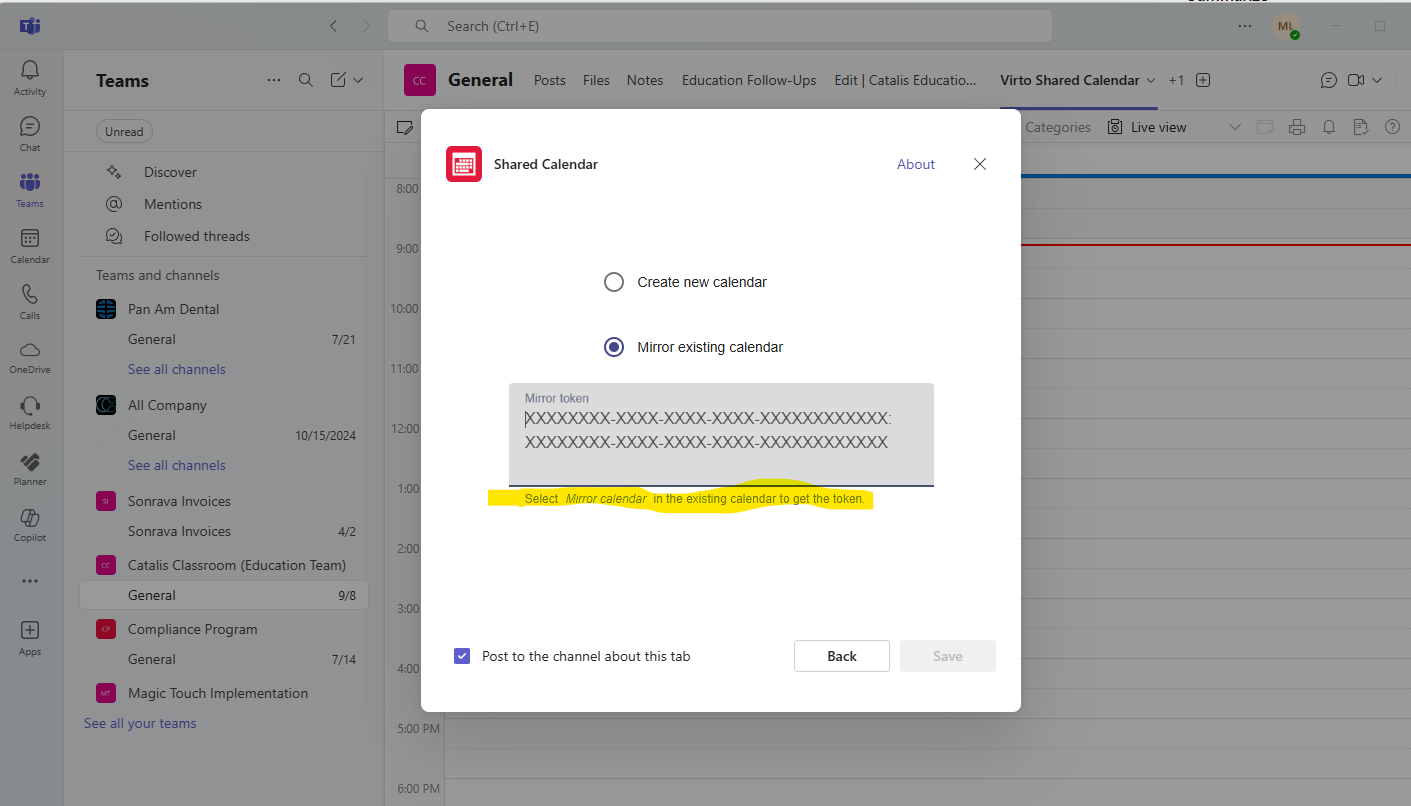Open Chat from the left rail
Viewport: 1411px width, 806px height.
[30, 133]
